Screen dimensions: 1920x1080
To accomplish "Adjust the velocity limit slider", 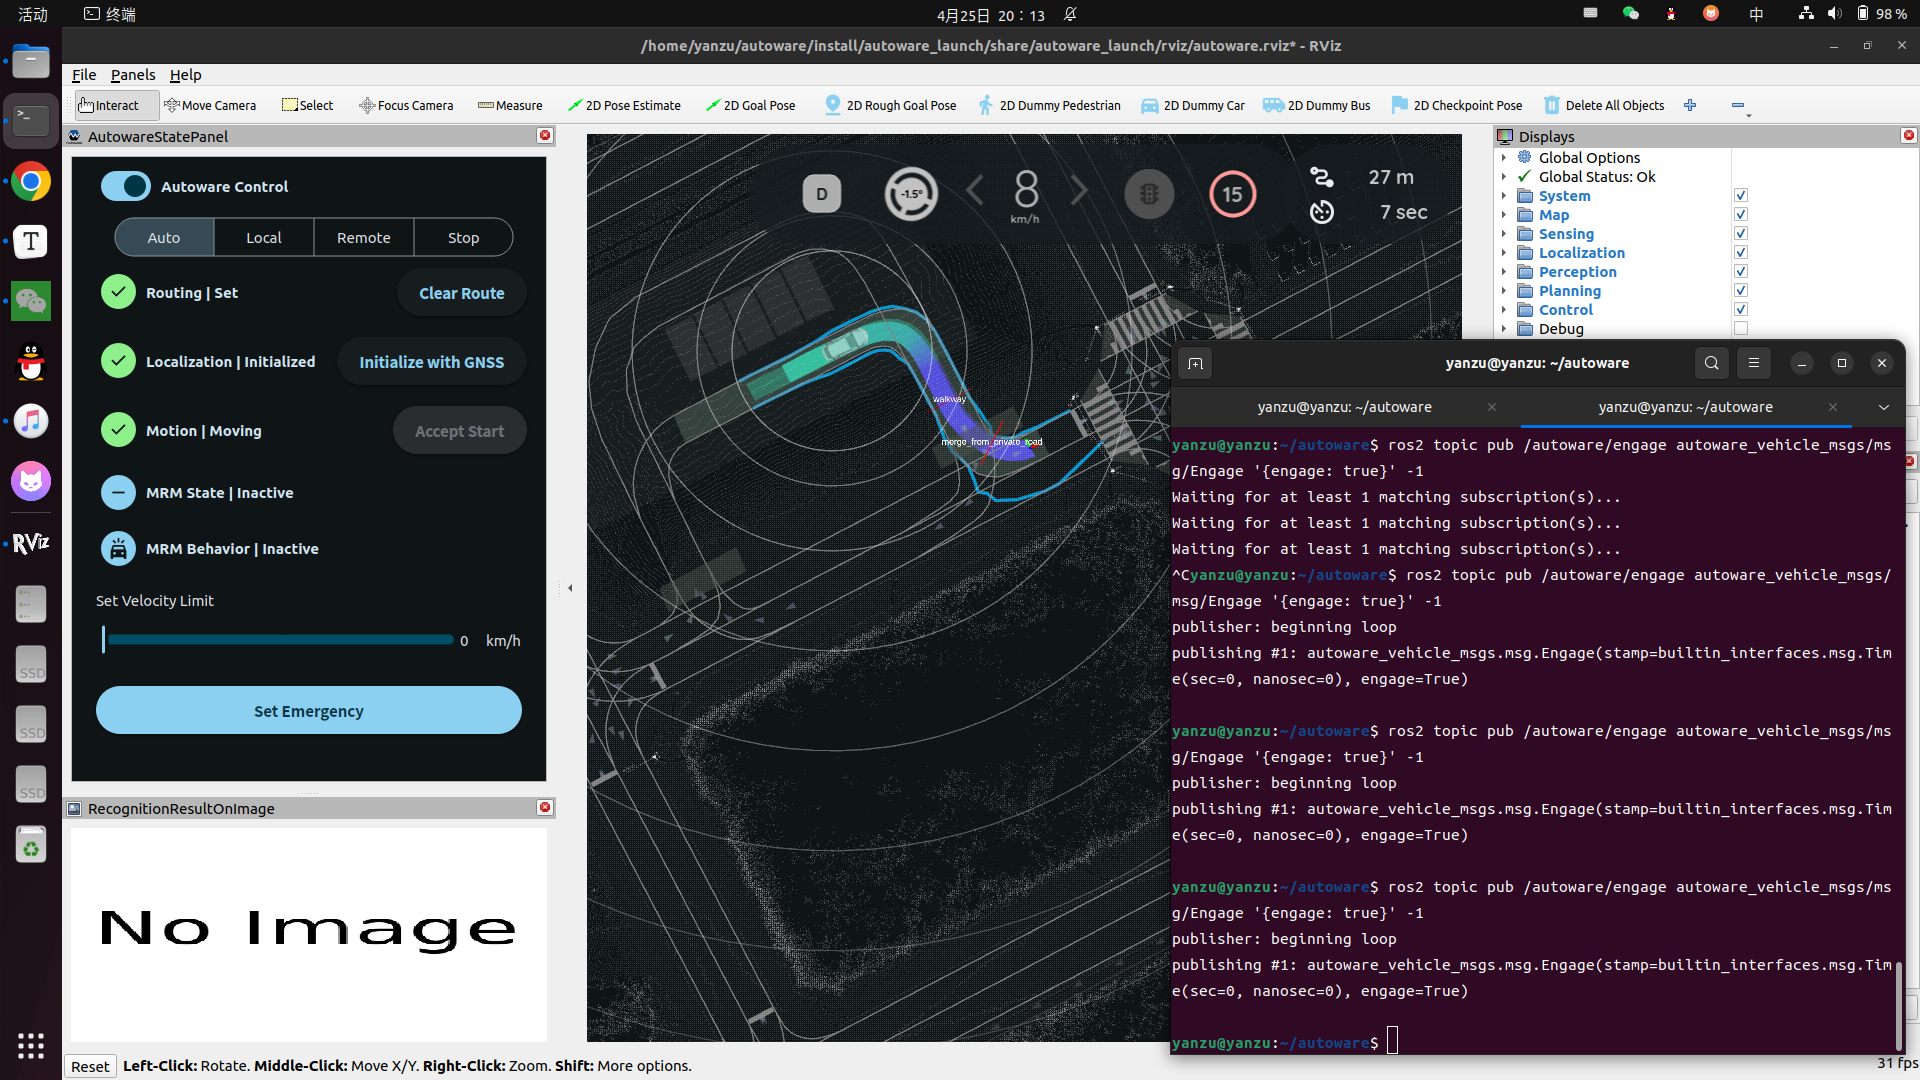I will tap(278, 640).
